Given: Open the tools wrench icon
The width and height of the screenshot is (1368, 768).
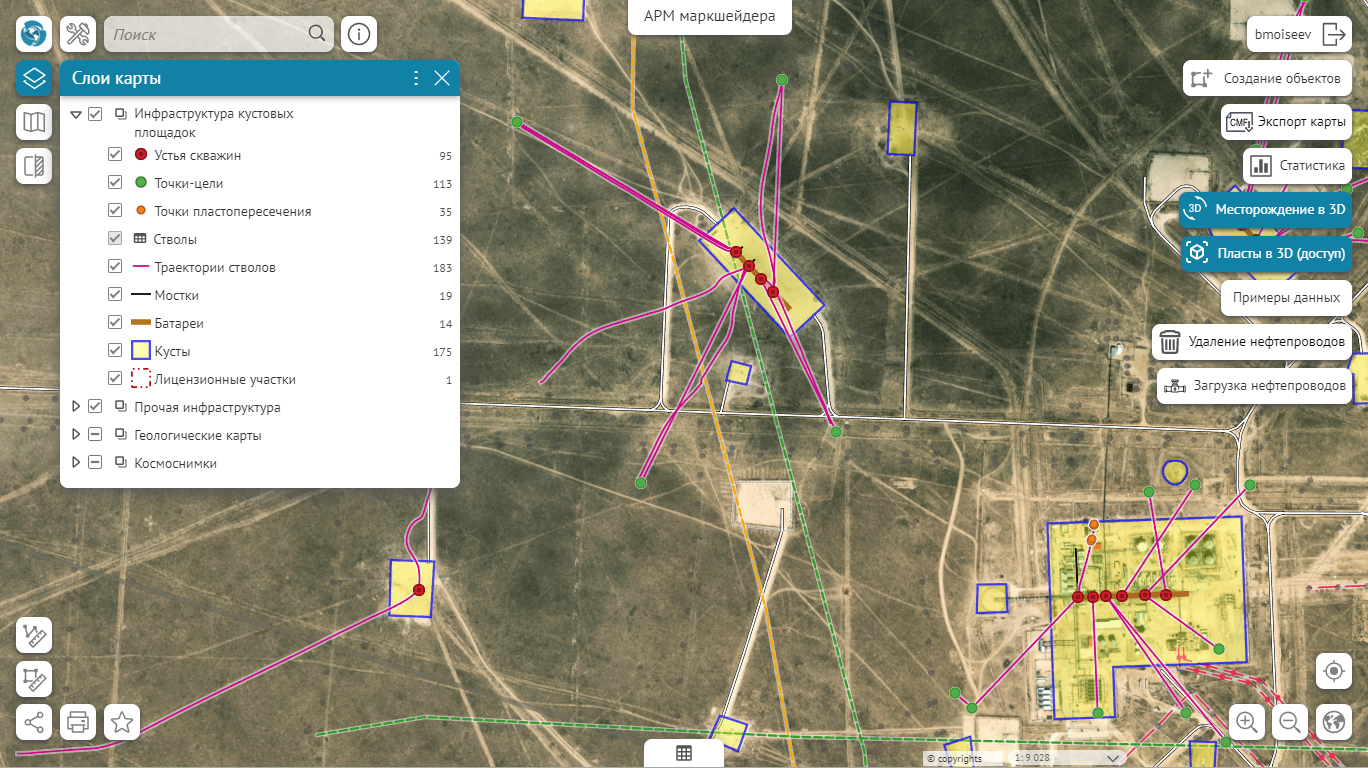Looking at the screenshot, I should tap(78, 34).
